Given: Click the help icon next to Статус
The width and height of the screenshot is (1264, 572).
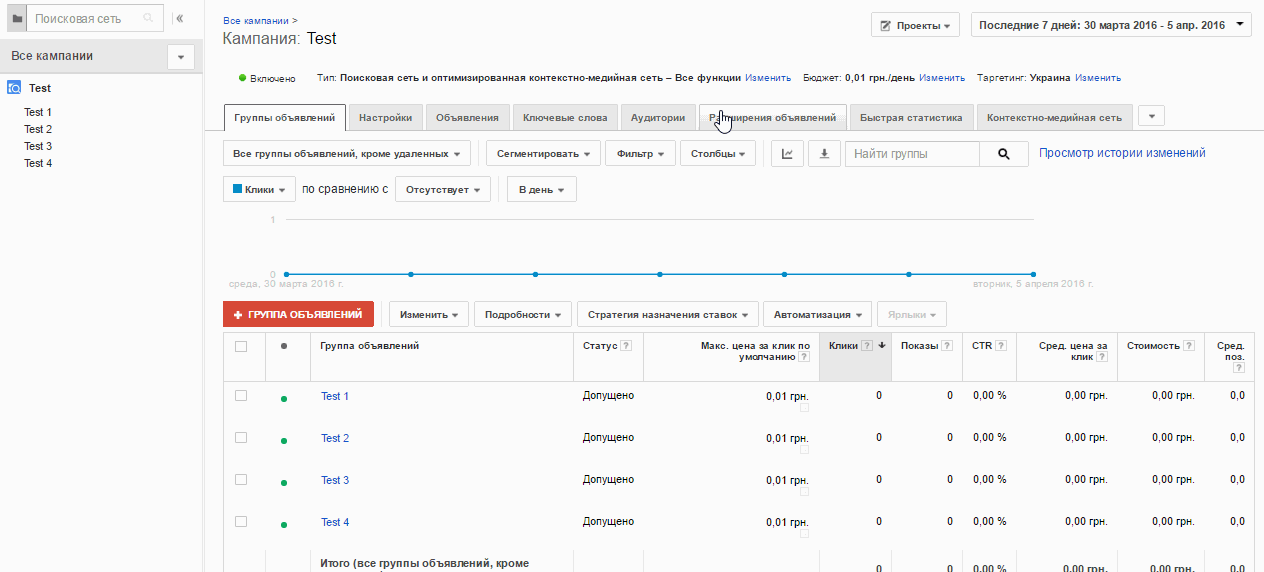Looking at the screenshot, I should tap(626, 346).
